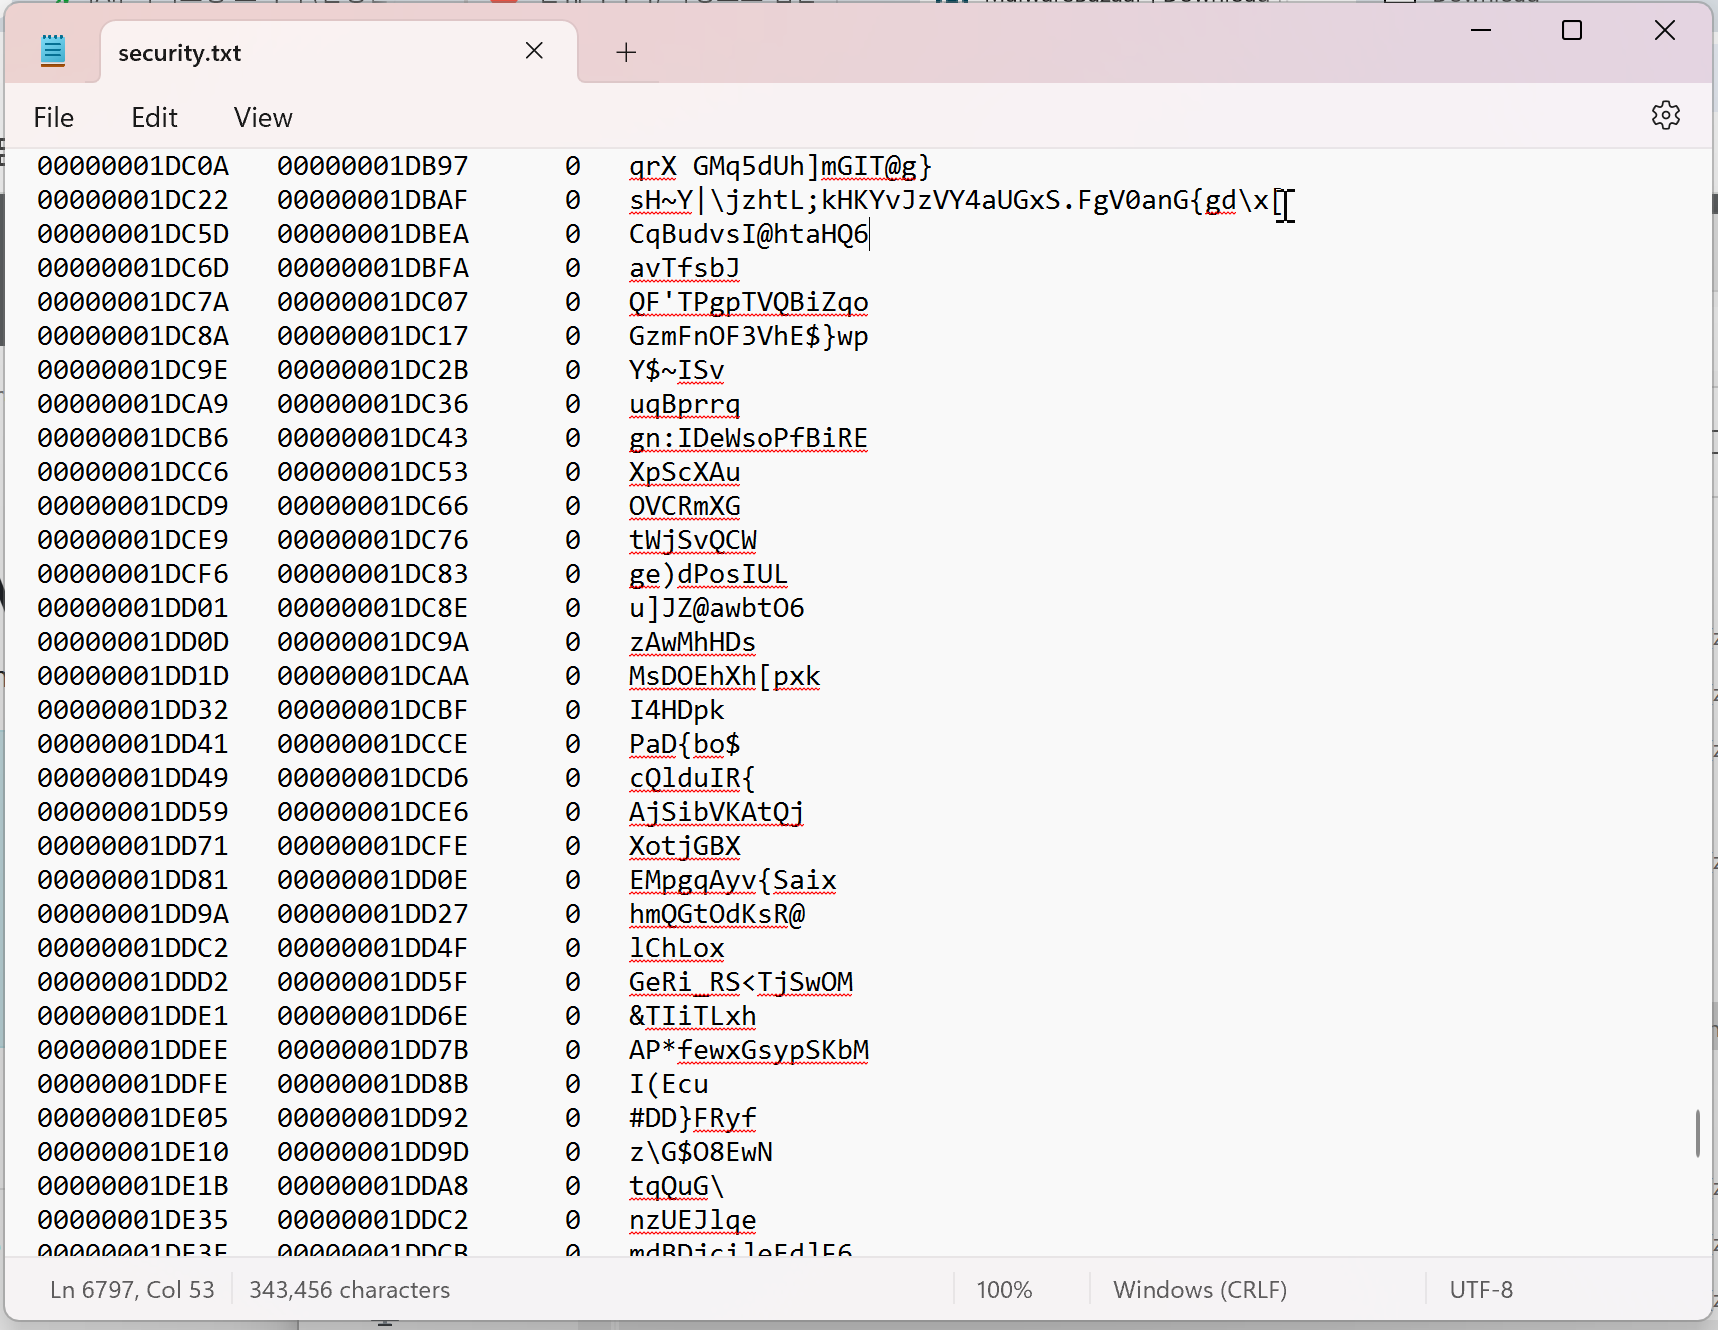This screenshot has height=1330, width=1718.
Task: Click the Ln 6797, Col 53 indicator
Action: point(132,1290)
